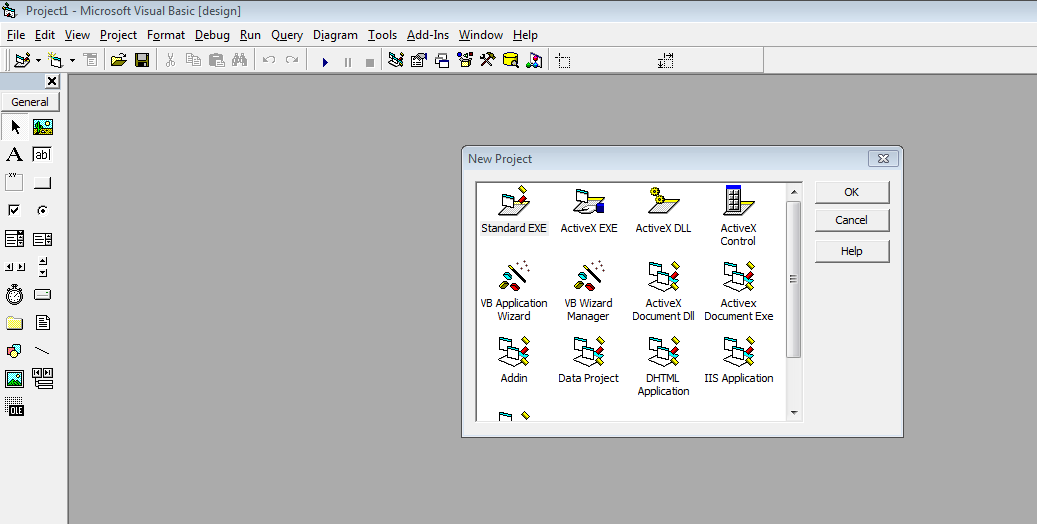The image size is (1037, 524).
Task: Open the Project menu
Action: pyautogui.click(x=118, y=35)
